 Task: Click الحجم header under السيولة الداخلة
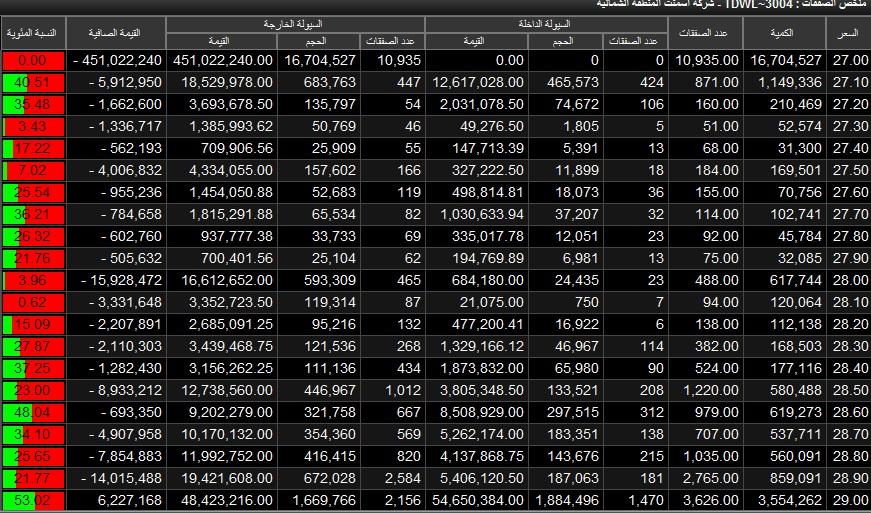(565, 41)
